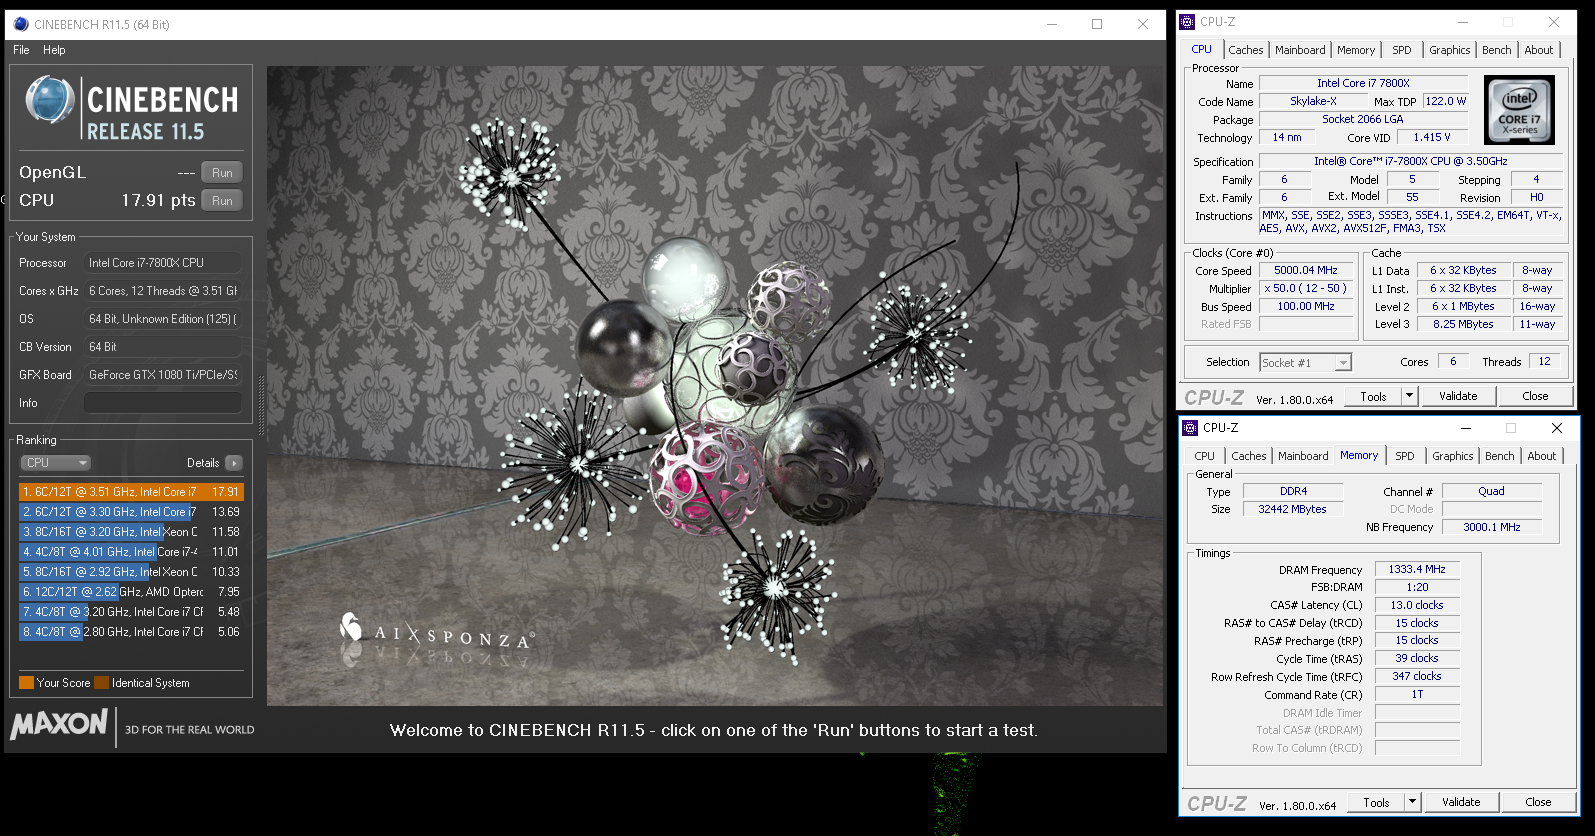Click the brown Identical System legend swatch
The height and width of the screenshot is (836, 1595).
[101, 683]
